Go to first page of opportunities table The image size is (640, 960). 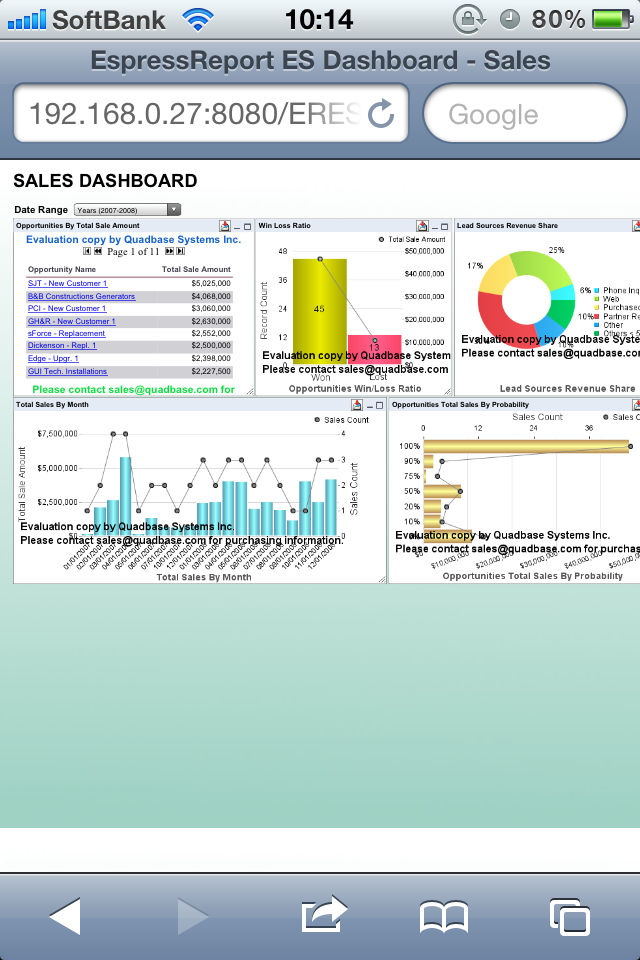pos(87,251)
